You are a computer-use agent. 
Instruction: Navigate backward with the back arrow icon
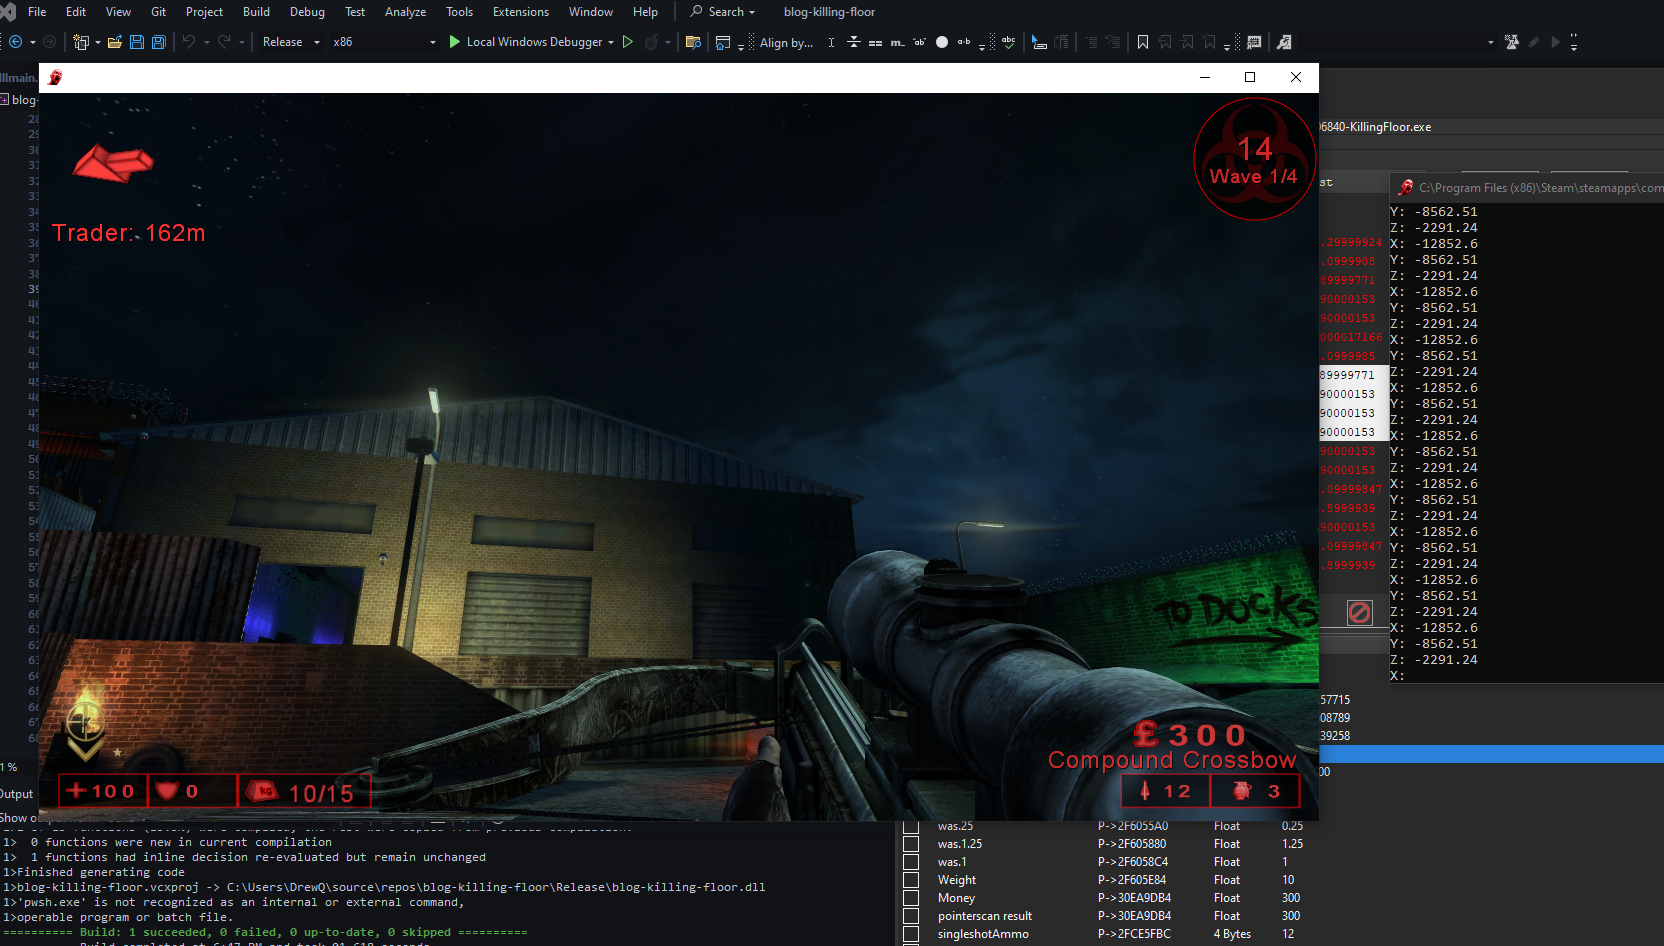point(16,42)
